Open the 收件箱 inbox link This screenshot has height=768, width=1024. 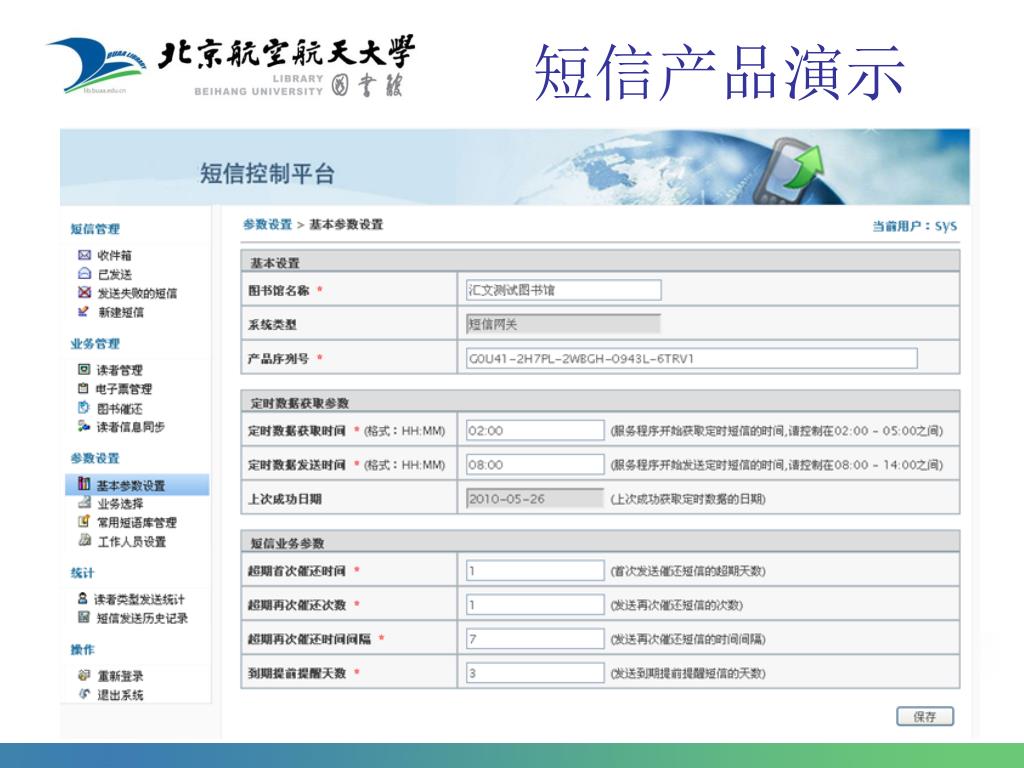click(114, 255)
